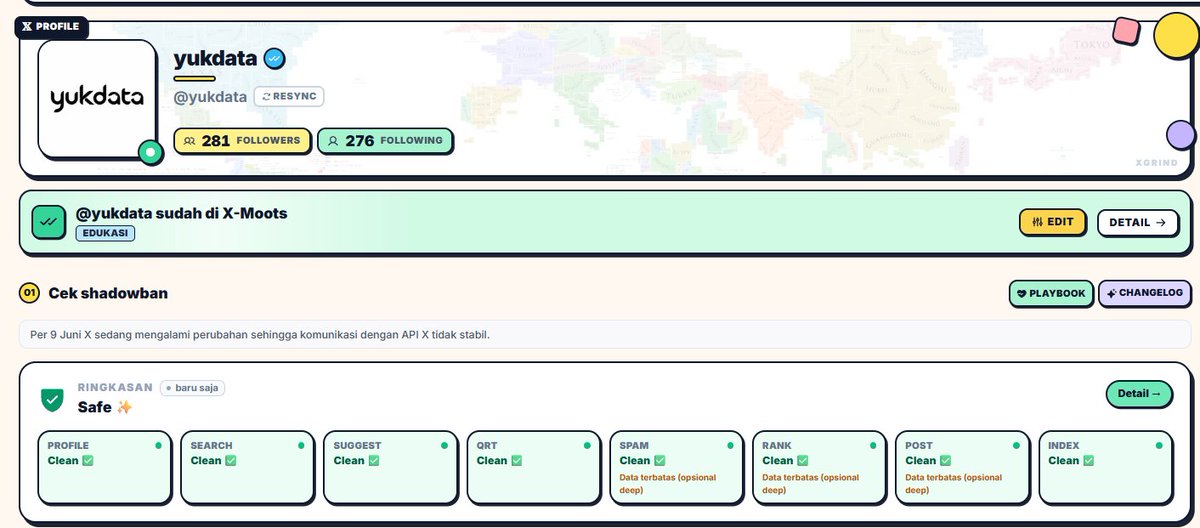
Task: Open Ringkasan Detail button
Action: click(x=1140, y=393)
